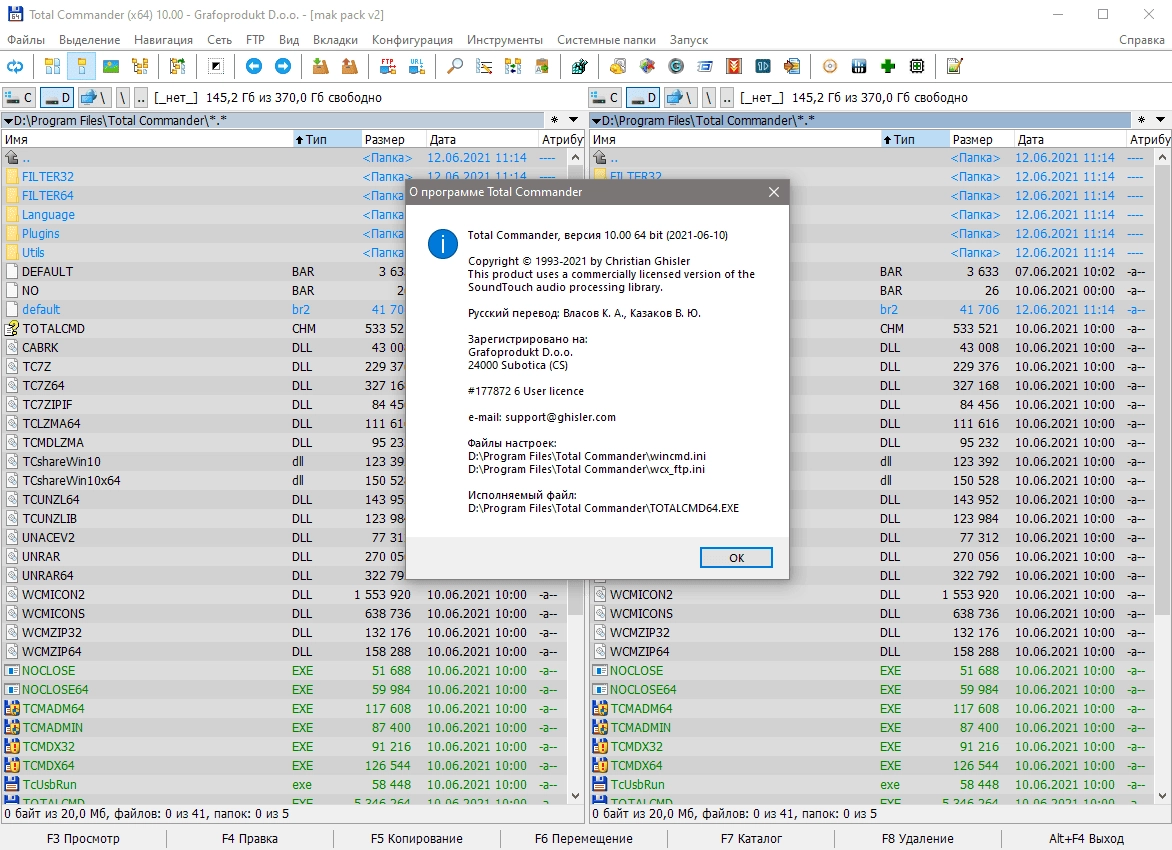The width and height of the screenshot is (1172, 850).
Task: Switch to thumbnail view picture icon
Action: point(111,67)
